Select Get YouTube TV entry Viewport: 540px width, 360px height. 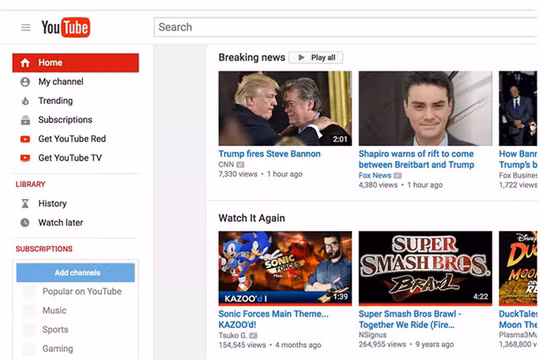pyautogui.click(x=75, y=158)
